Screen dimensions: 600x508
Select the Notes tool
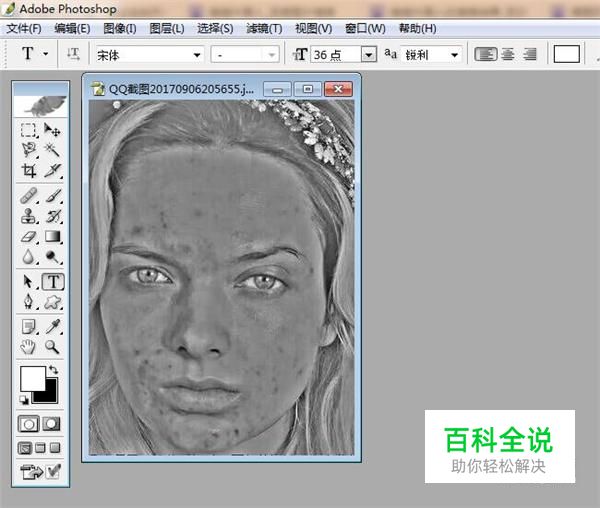28,327
